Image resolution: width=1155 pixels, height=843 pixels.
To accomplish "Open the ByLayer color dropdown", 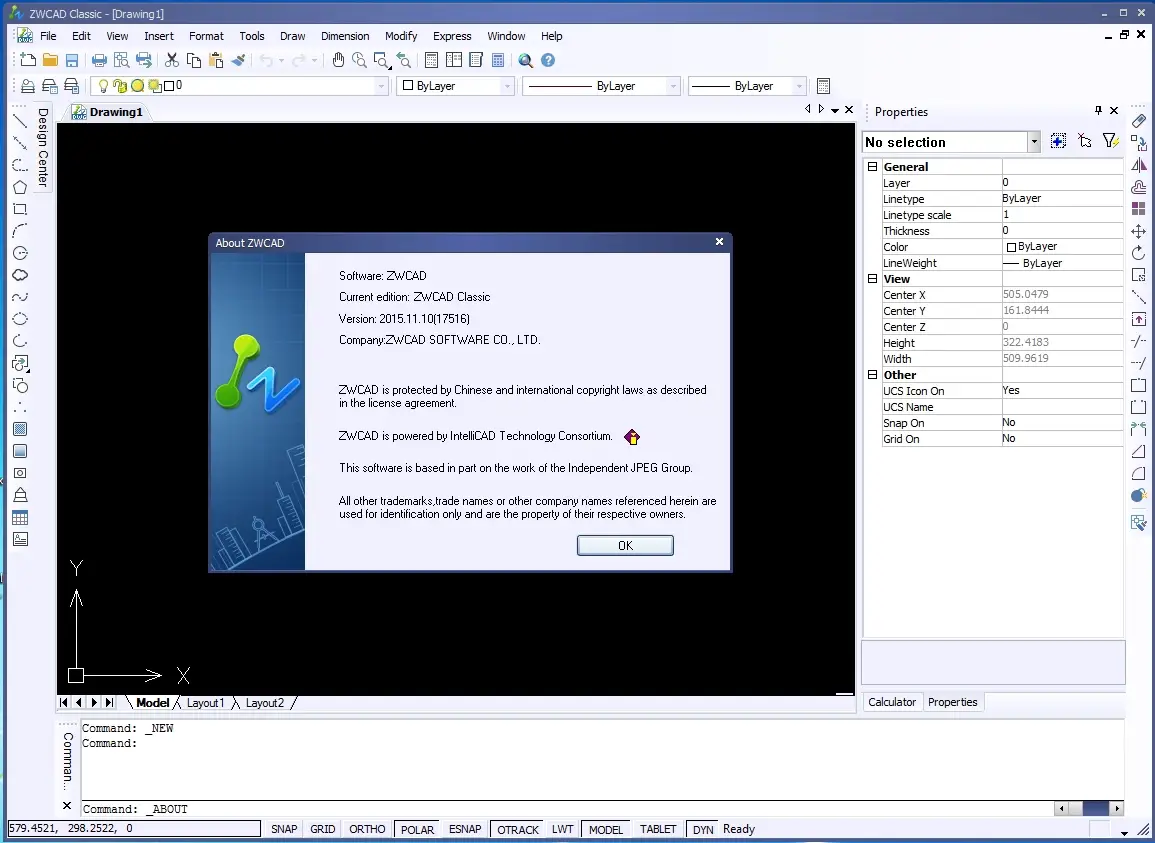I will pos(507,86).
